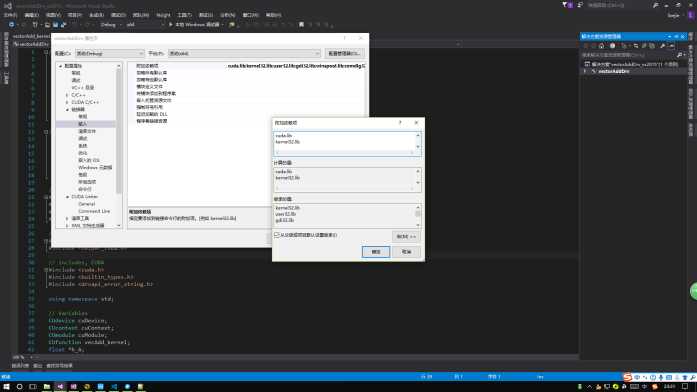Switch to the 错误列表 tab at bottom

[x=20, y=365]
